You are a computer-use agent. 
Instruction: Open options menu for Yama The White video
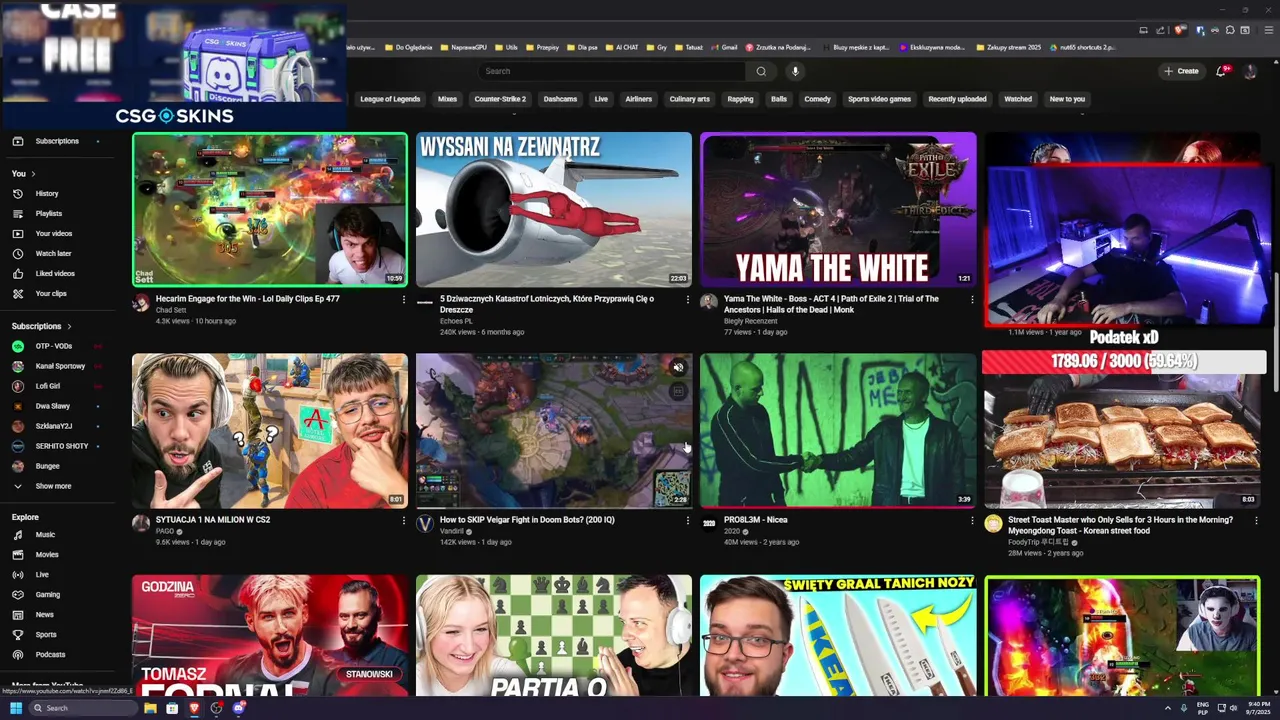(971, 299)
